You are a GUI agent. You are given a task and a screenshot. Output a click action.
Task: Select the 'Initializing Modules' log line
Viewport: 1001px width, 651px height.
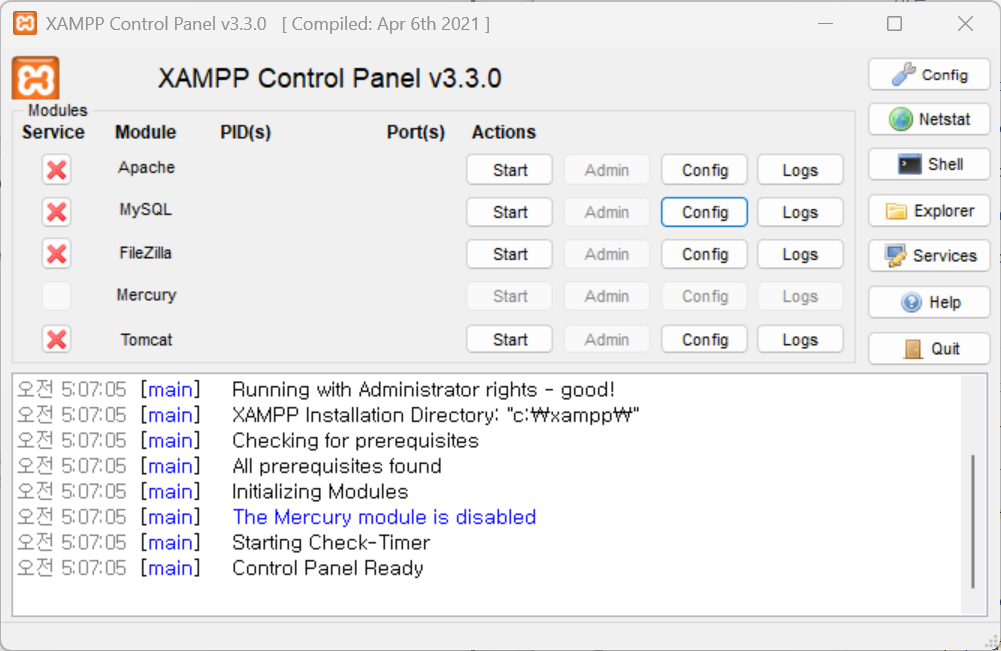click(x=320, y=491)
